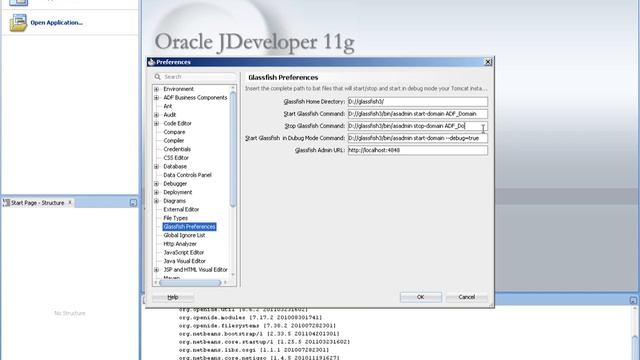Viewport: 640px width, 360px height.
Task: Close the Start Page - Structure tab
Action: 70,202
